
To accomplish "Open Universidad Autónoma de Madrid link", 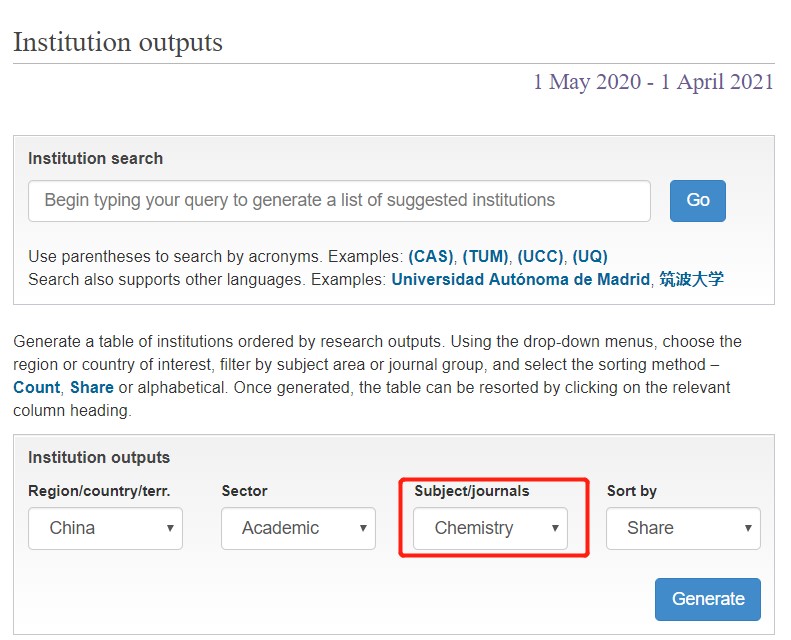I will [x=520, y=279].
